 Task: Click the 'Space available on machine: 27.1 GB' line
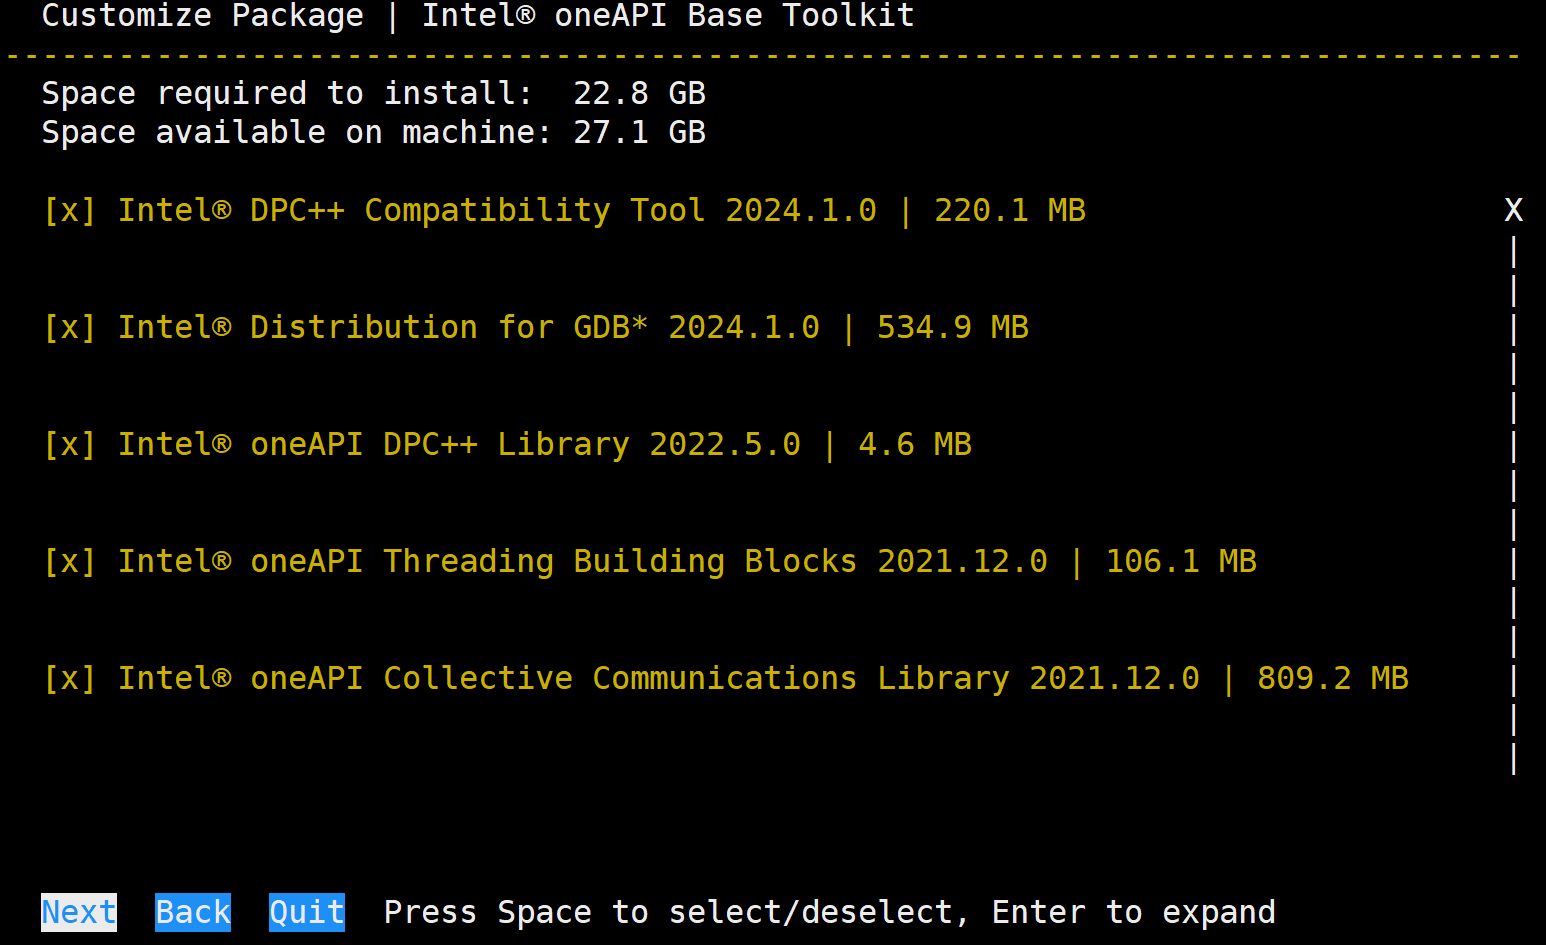point(374,133)
